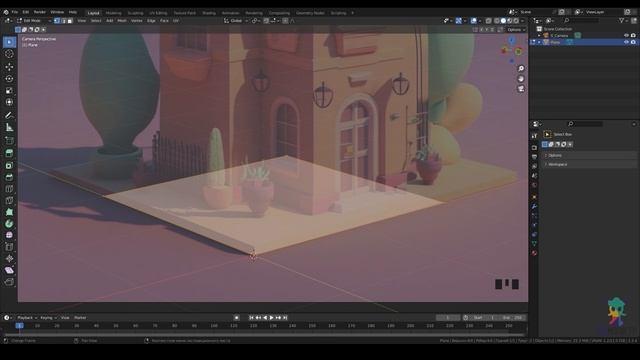Activate the Annotate tool
Viewport: 640px width, 360px height.
[x=9, y=116]
